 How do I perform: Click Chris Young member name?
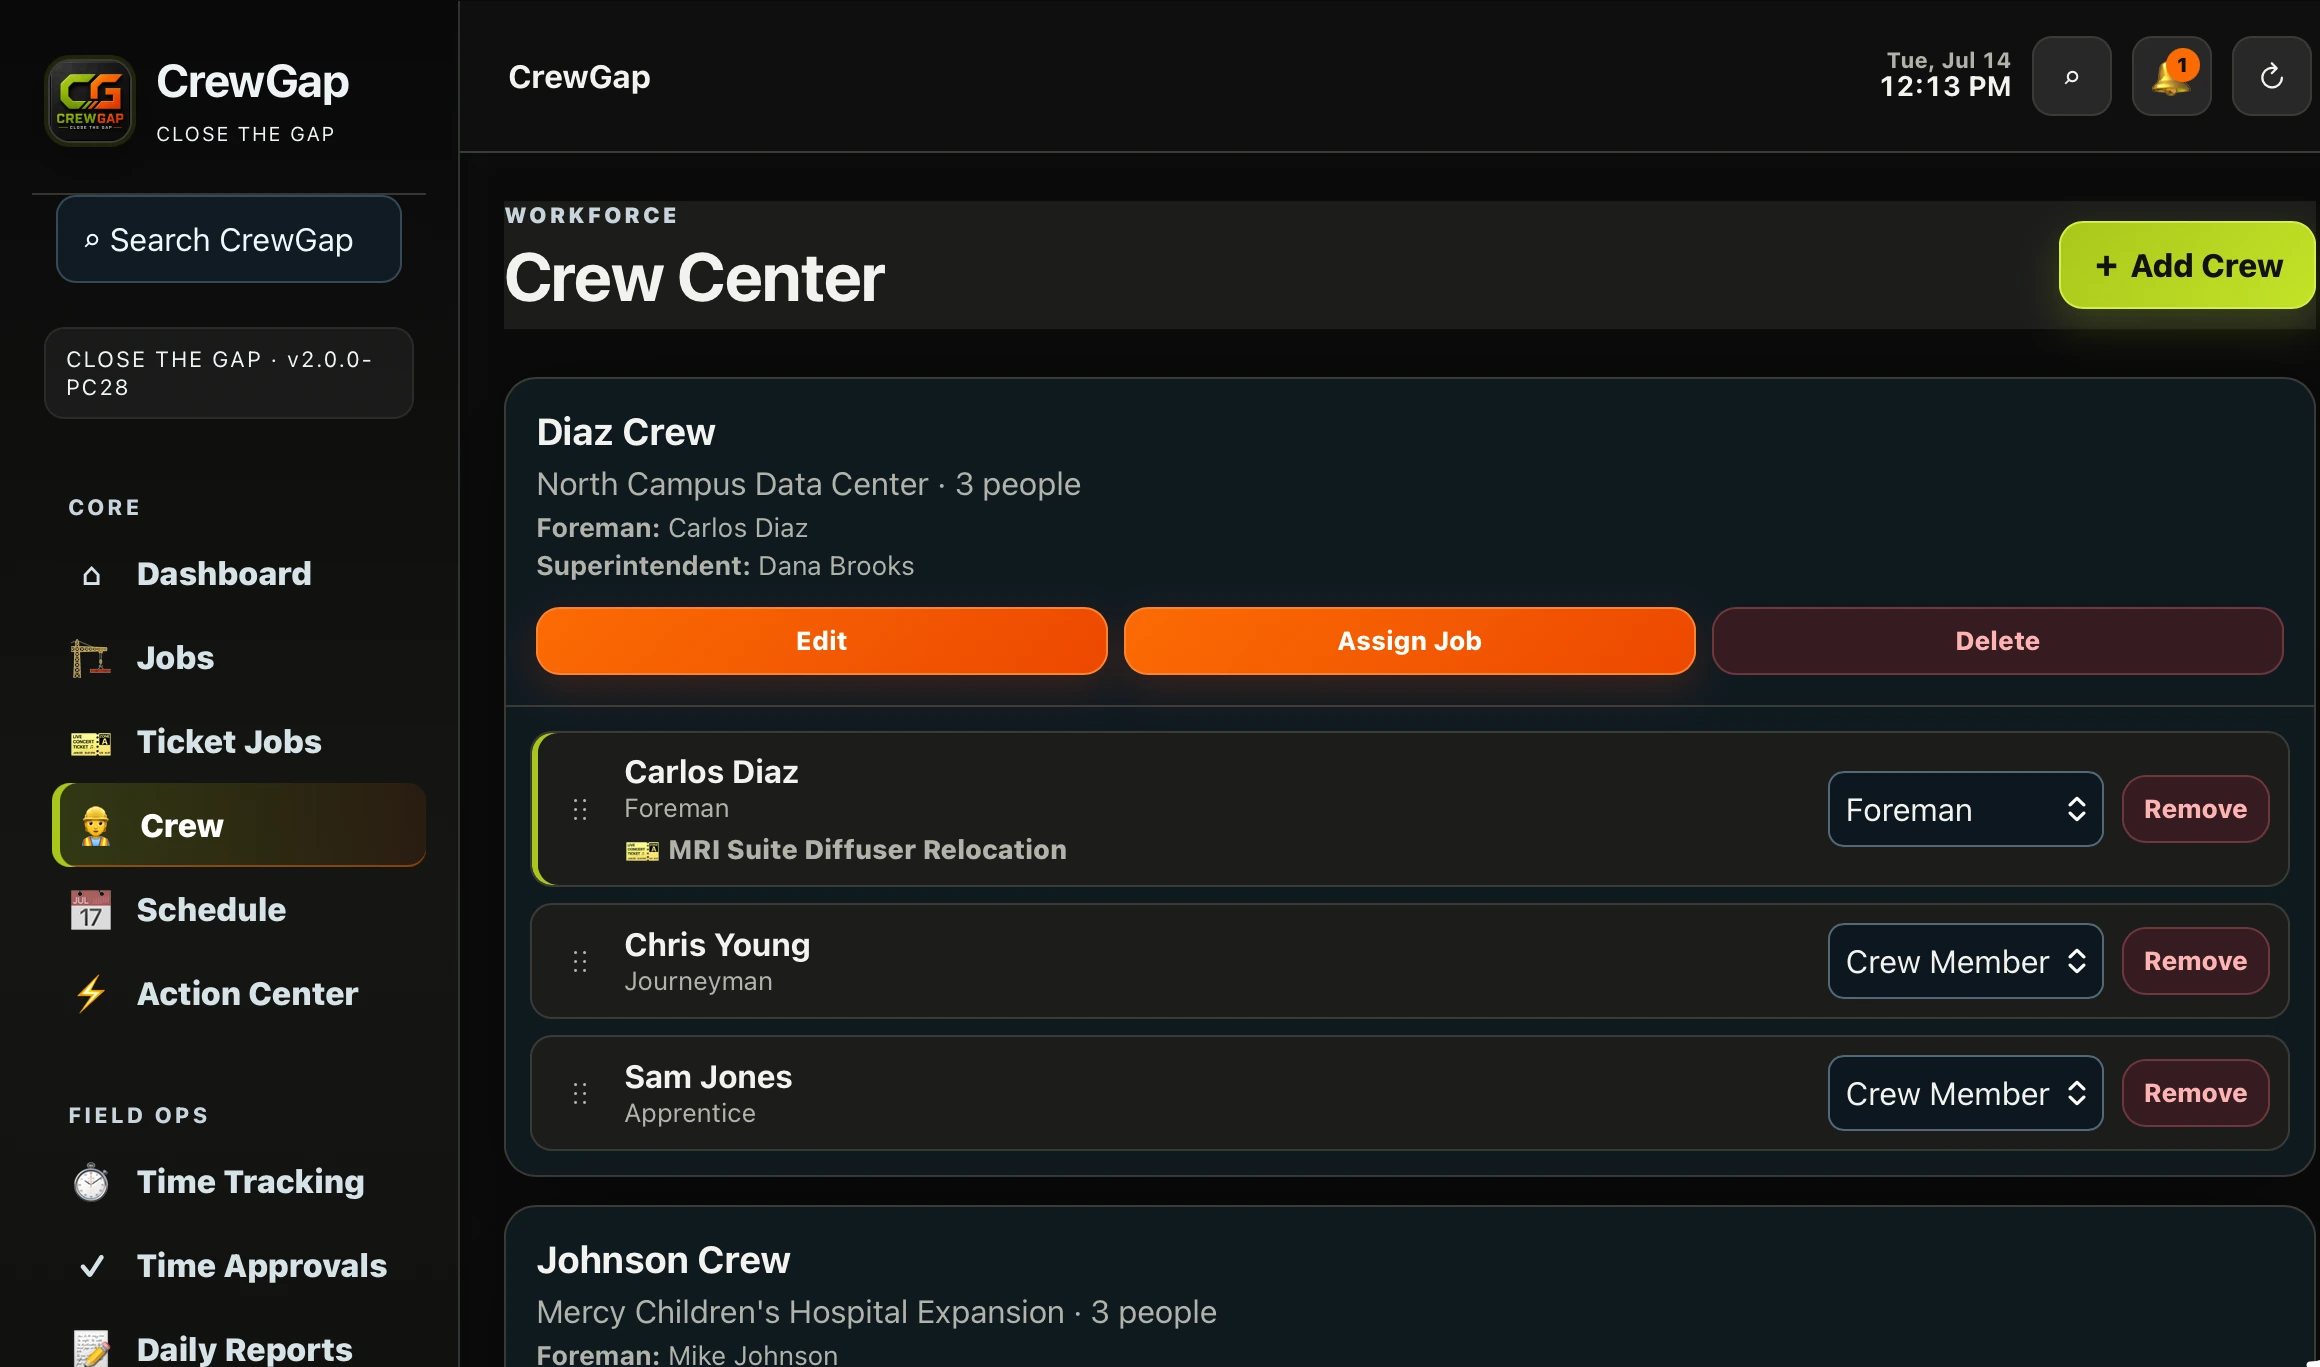pyautogui.click(x=717, y=945)
